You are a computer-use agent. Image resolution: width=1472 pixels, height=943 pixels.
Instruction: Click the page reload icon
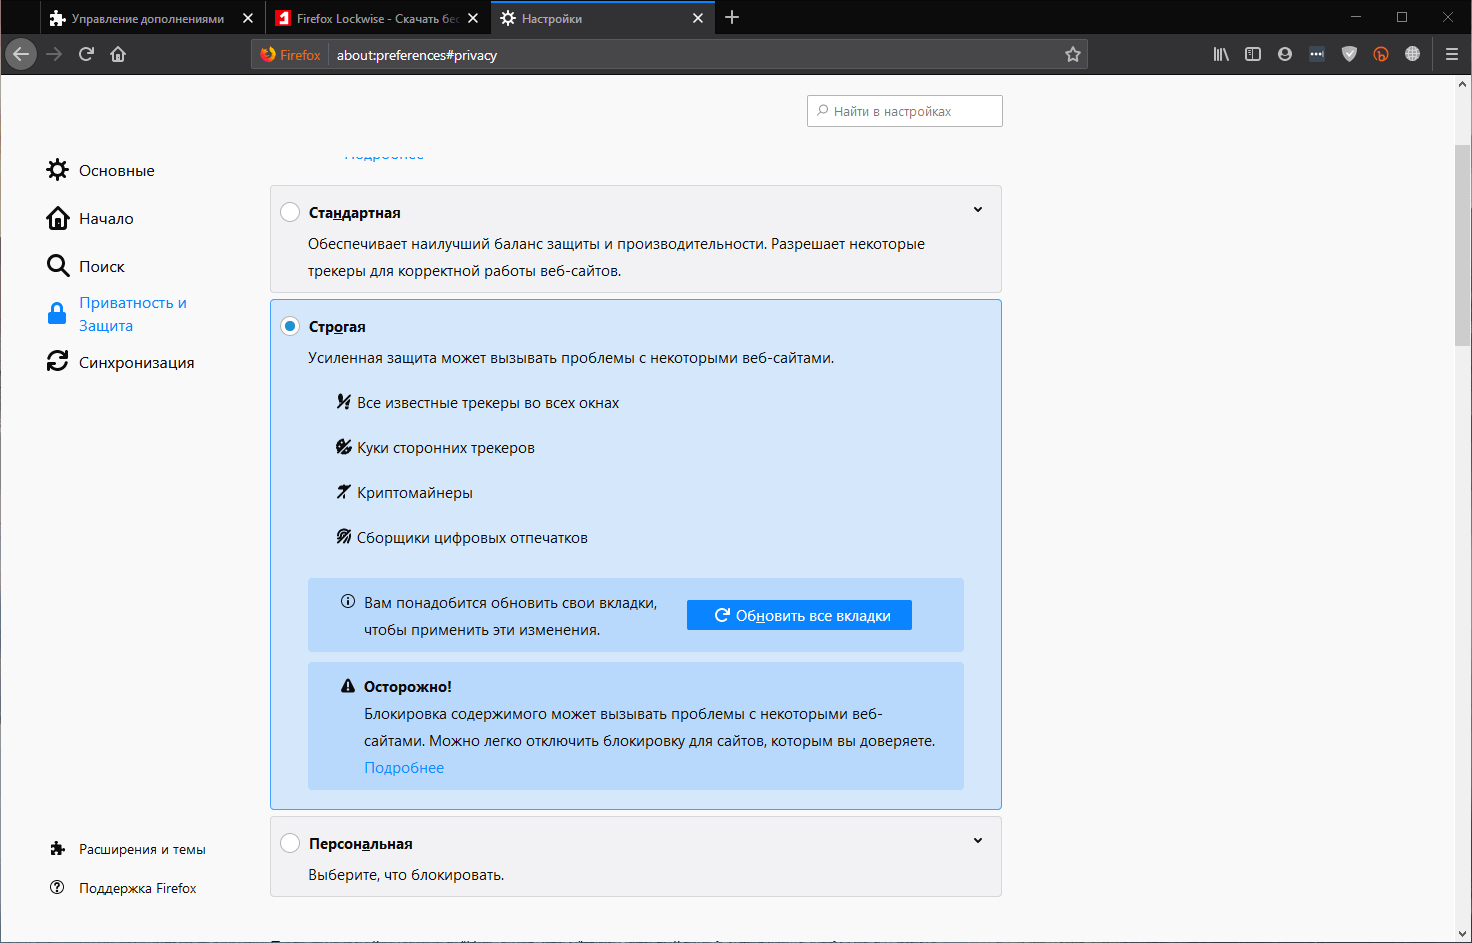point(87,54)
